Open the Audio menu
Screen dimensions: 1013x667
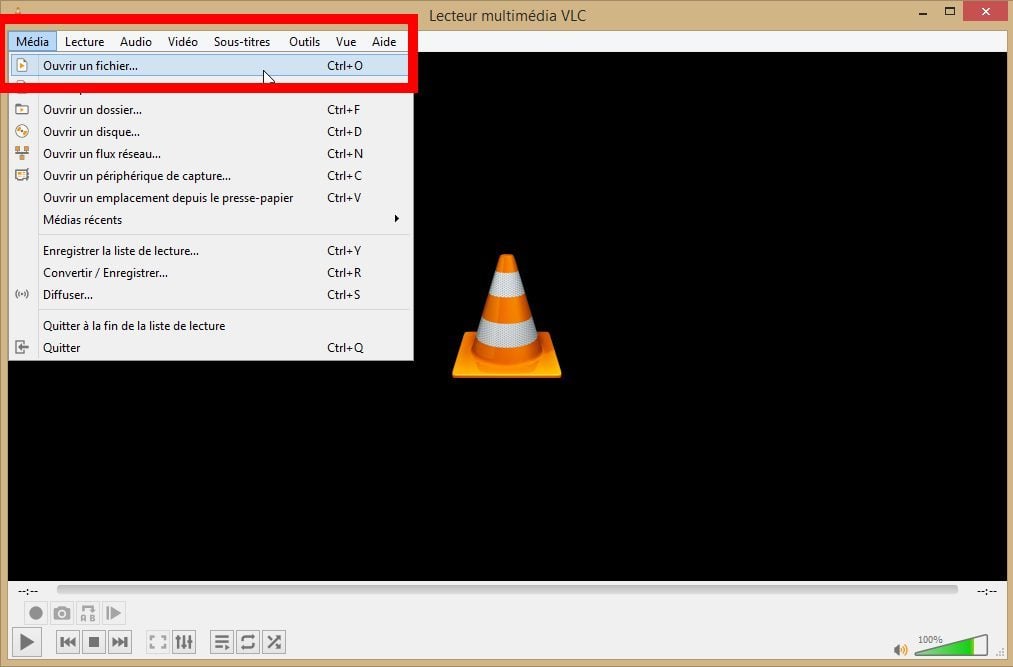[136, 41]
